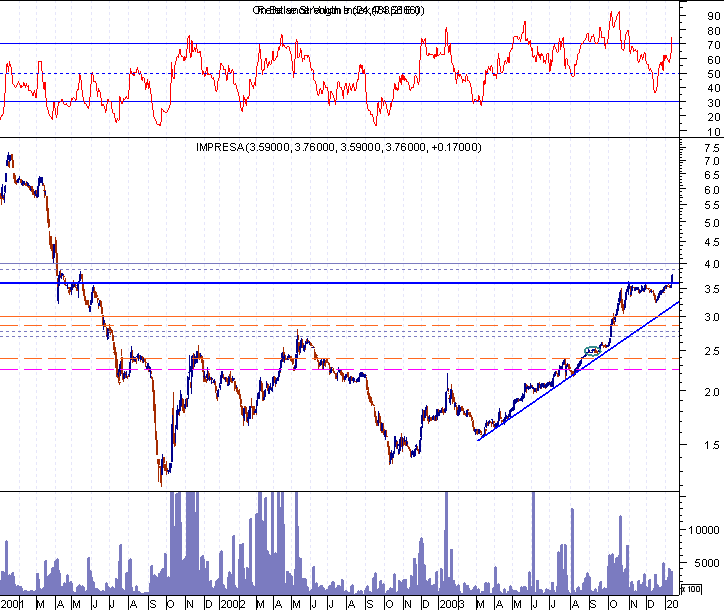Select the thick blue resistance line near 3.6
Screen dimensions: 724x610
(339, 283)
